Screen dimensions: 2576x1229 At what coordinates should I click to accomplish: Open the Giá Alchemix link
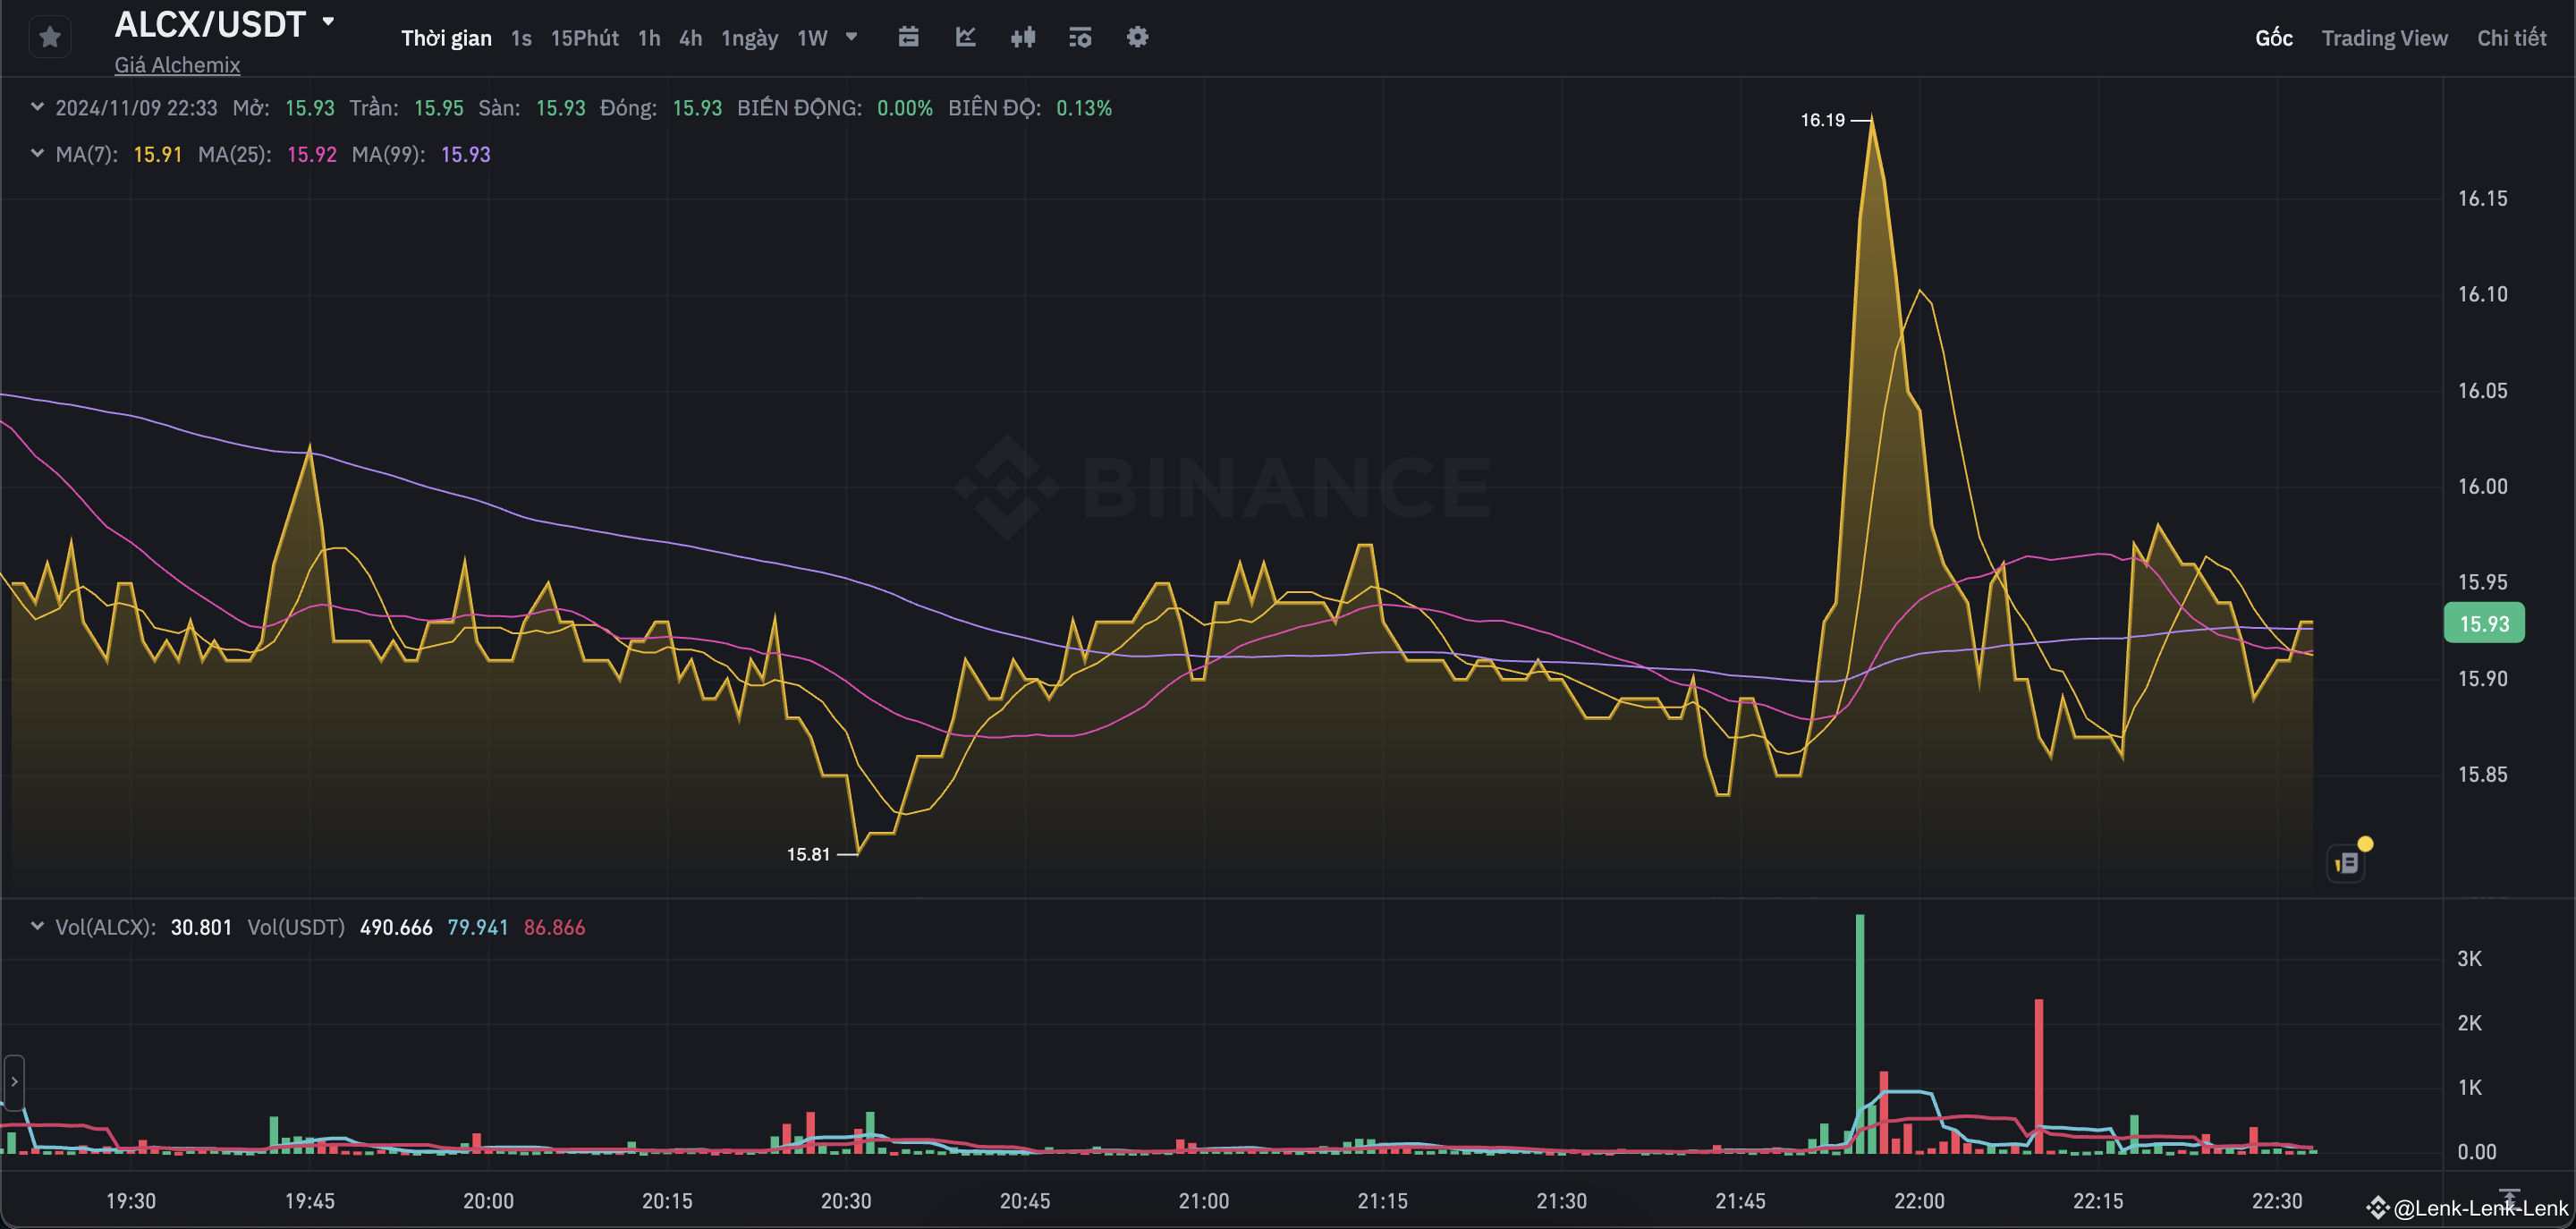(x=176, y=65)
